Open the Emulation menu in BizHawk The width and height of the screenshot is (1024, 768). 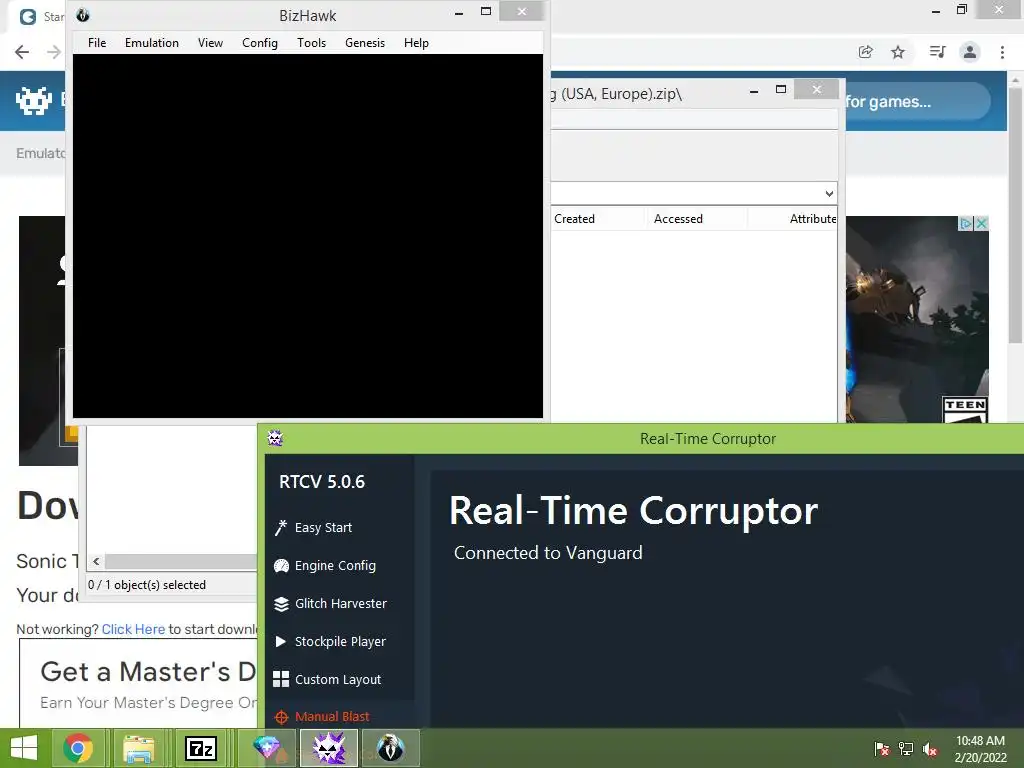(x=152, y=43)
